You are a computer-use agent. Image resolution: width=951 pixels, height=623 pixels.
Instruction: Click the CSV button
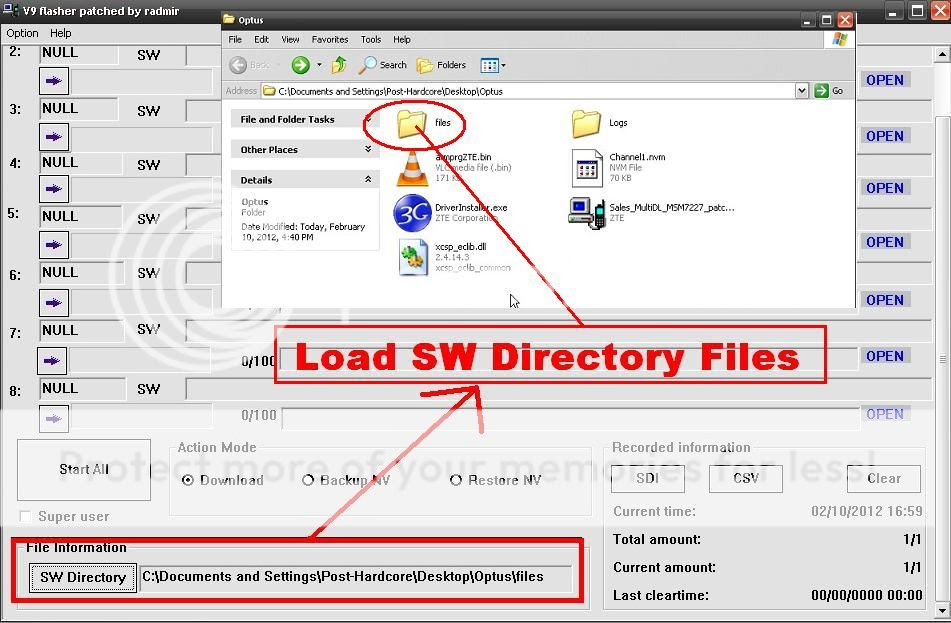(x=746, y=479)
